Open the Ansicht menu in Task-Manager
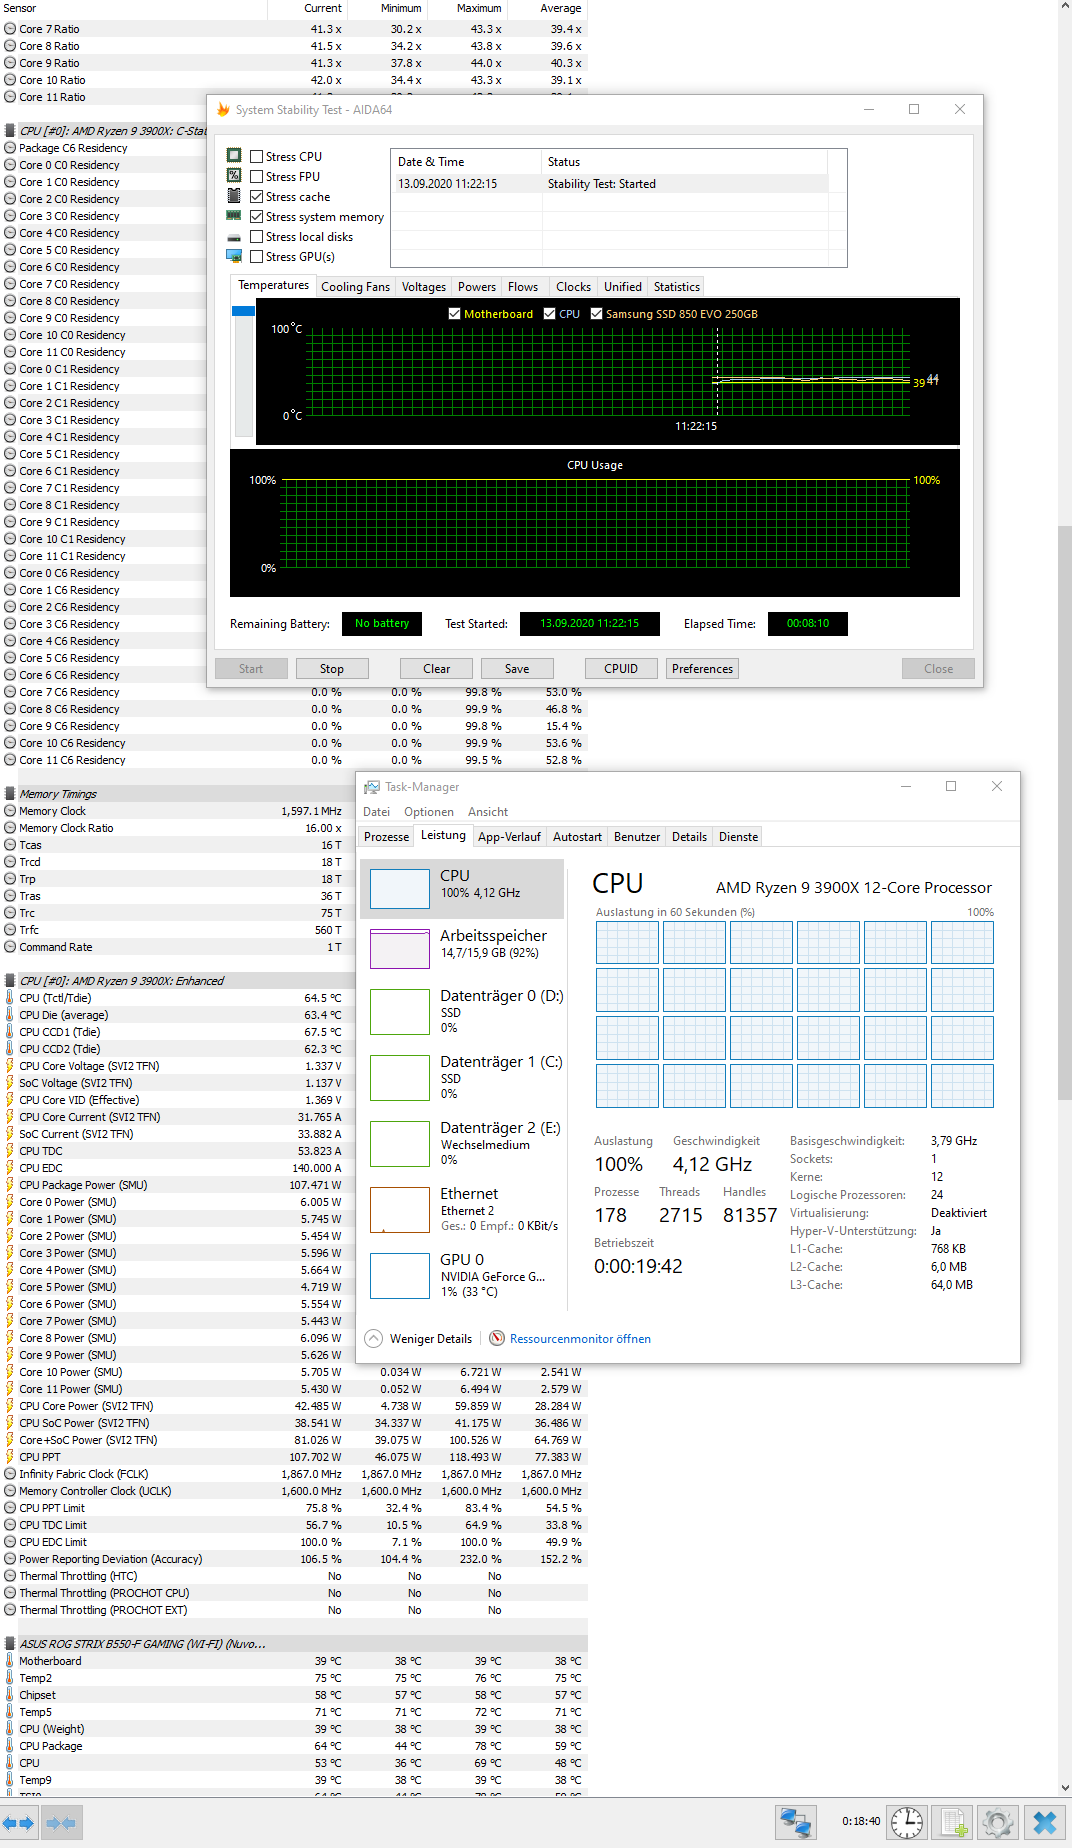Viewport: 1072px width, 1848px height. coord(488,812)
